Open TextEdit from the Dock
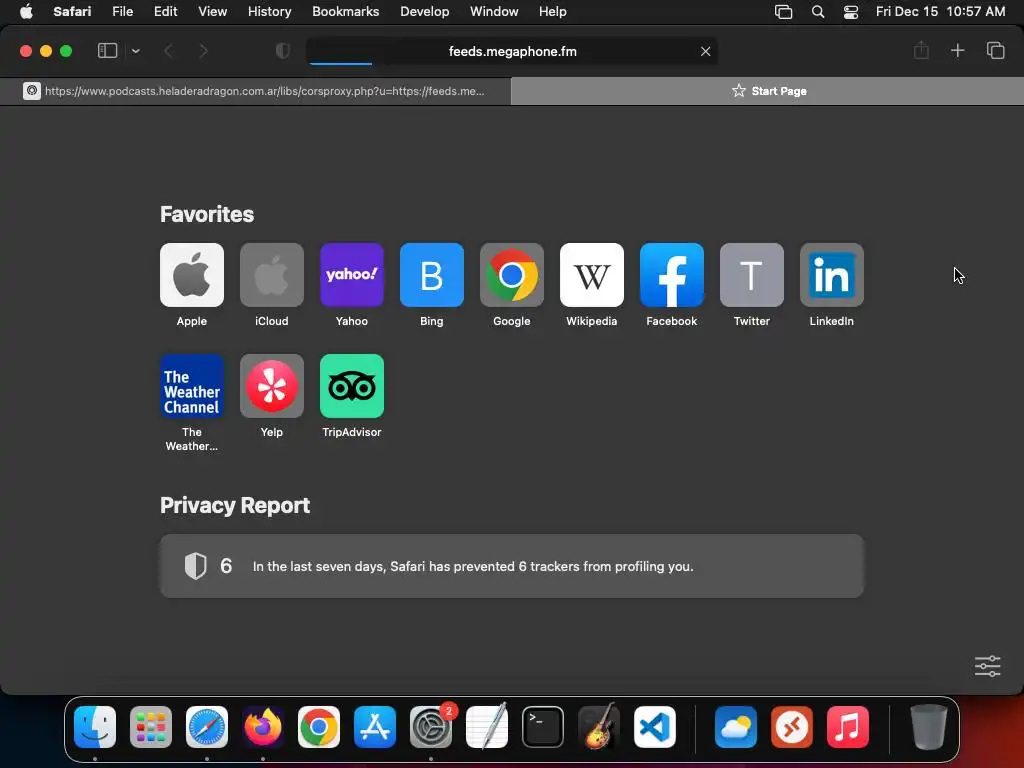Image resolution: width=1024 pixels, height=768 pixels. 487,727
